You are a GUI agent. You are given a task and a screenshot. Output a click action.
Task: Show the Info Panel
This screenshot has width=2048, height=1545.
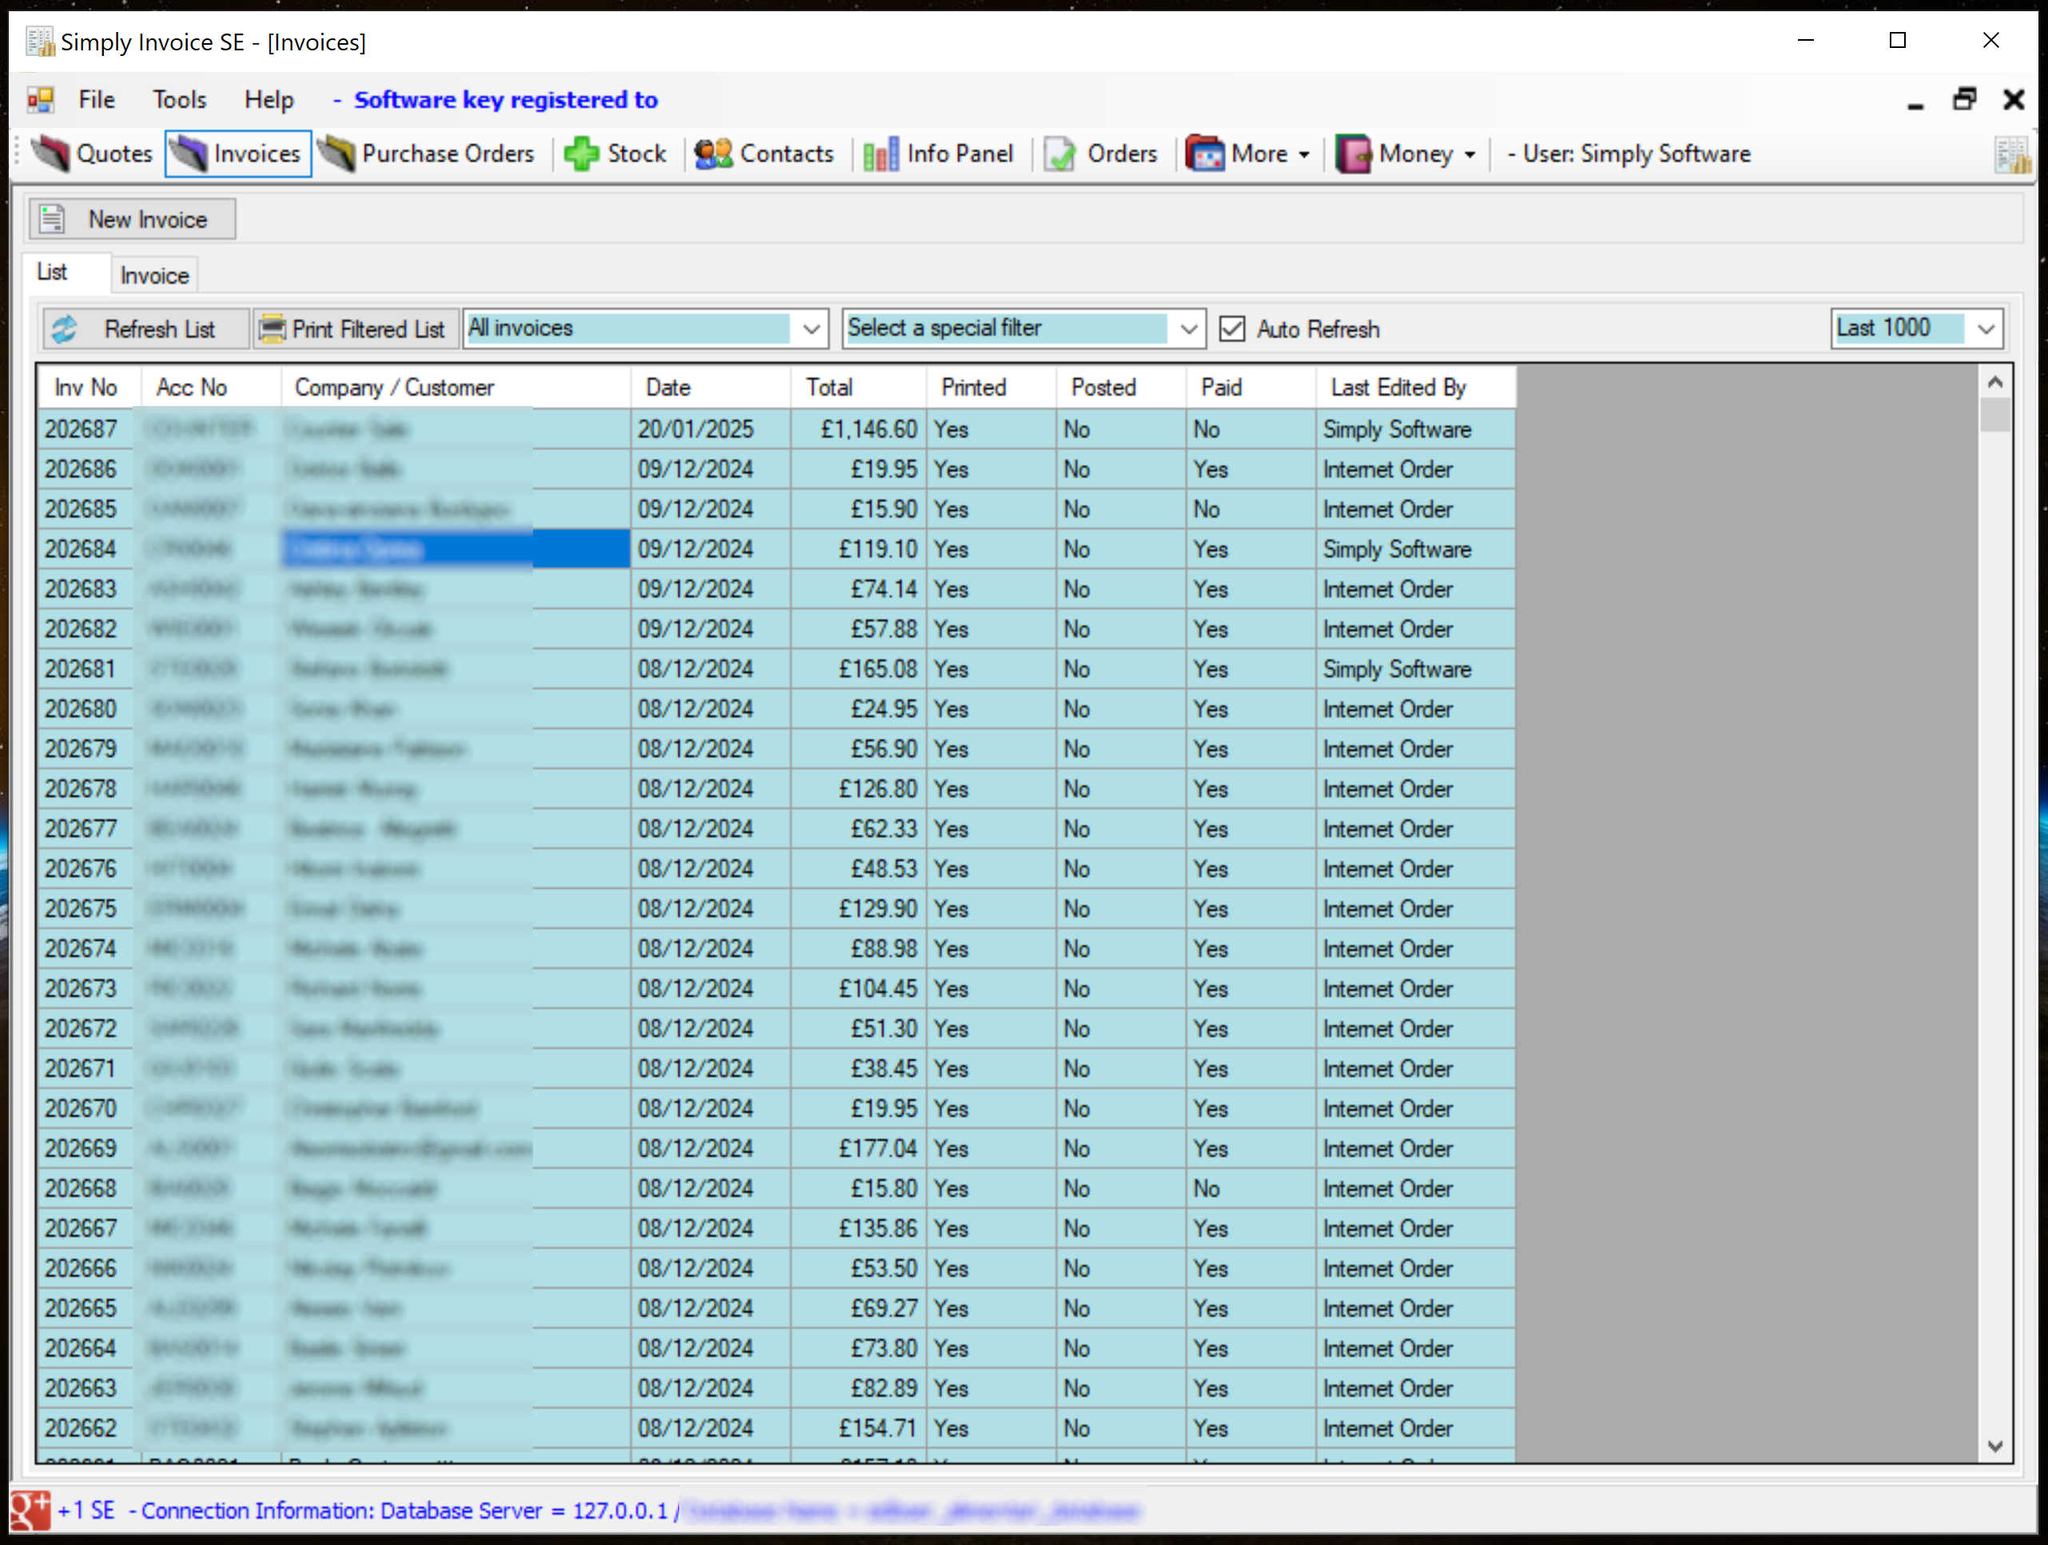pyautogui.click(x=938, y=154)
